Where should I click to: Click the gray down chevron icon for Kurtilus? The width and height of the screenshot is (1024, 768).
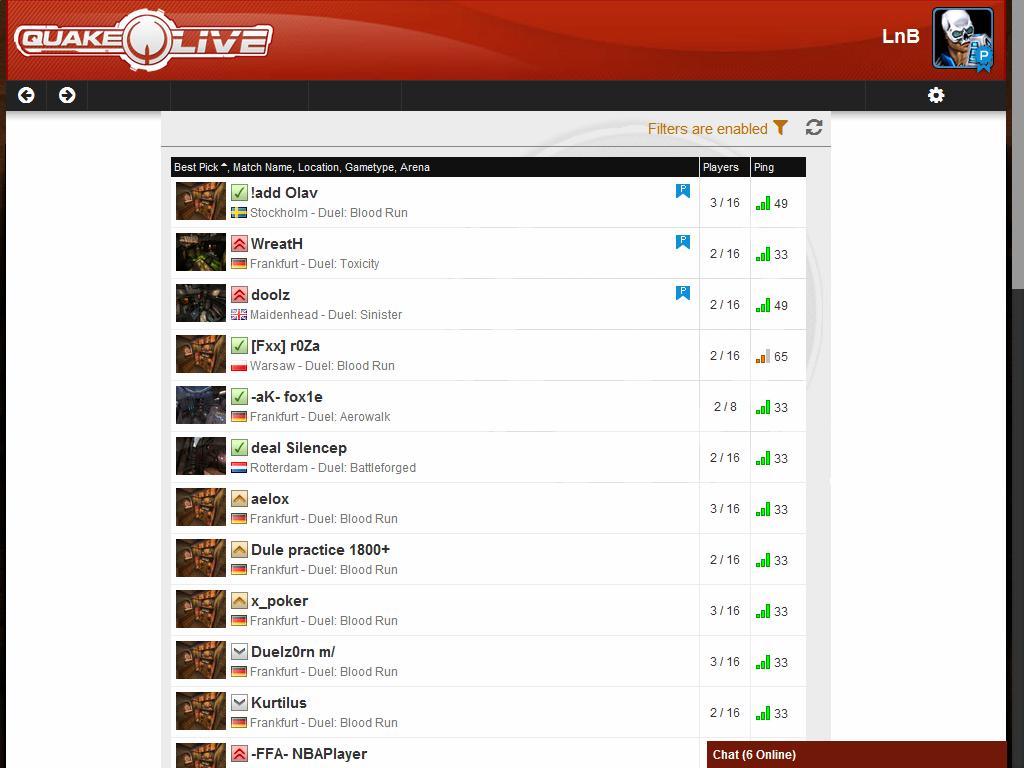pyautogui.click(x=239, y=702)
